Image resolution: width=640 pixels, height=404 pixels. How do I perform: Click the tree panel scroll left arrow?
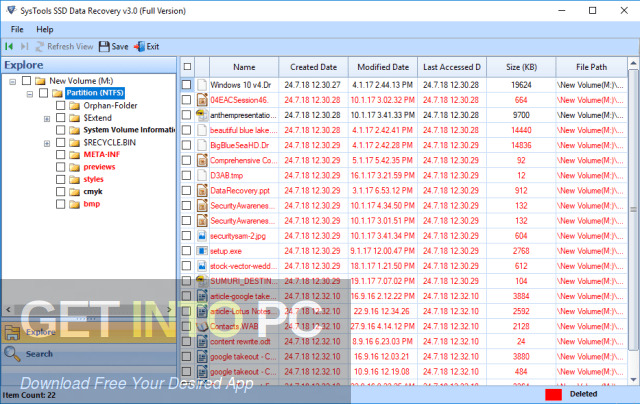[x=8, y=310]
